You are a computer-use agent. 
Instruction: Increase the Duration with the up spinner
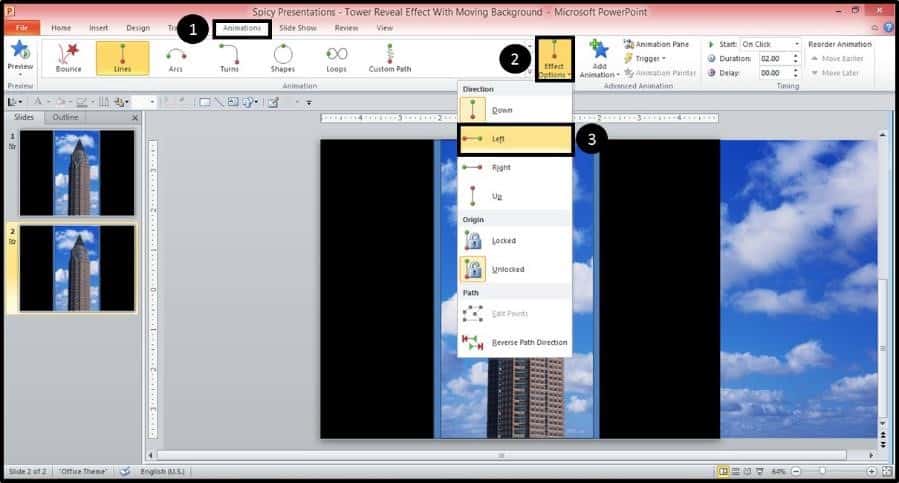[796, 56]
